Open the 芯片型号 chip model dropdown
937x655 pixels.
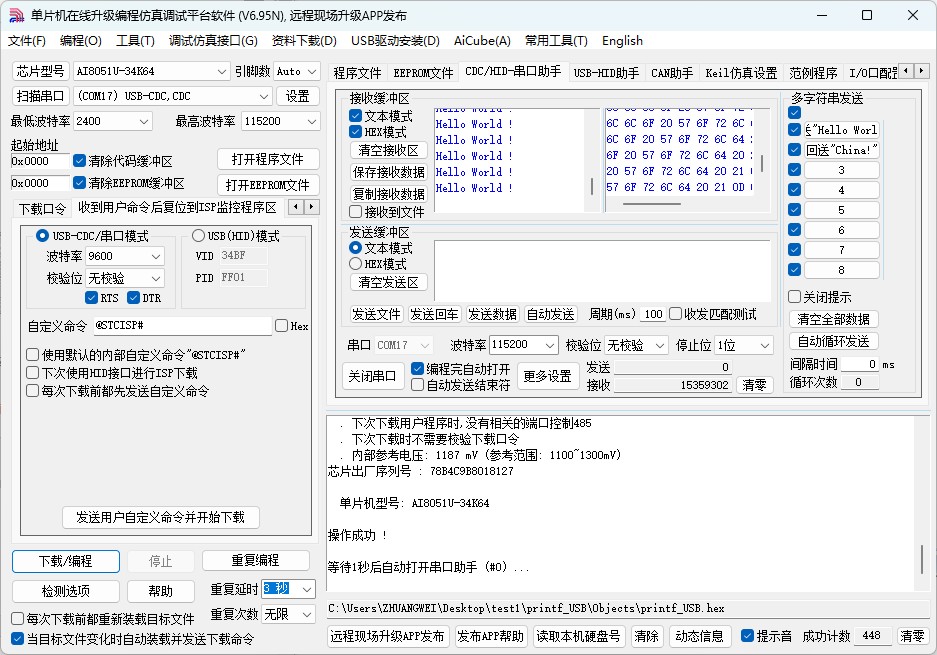coord(222,72)
